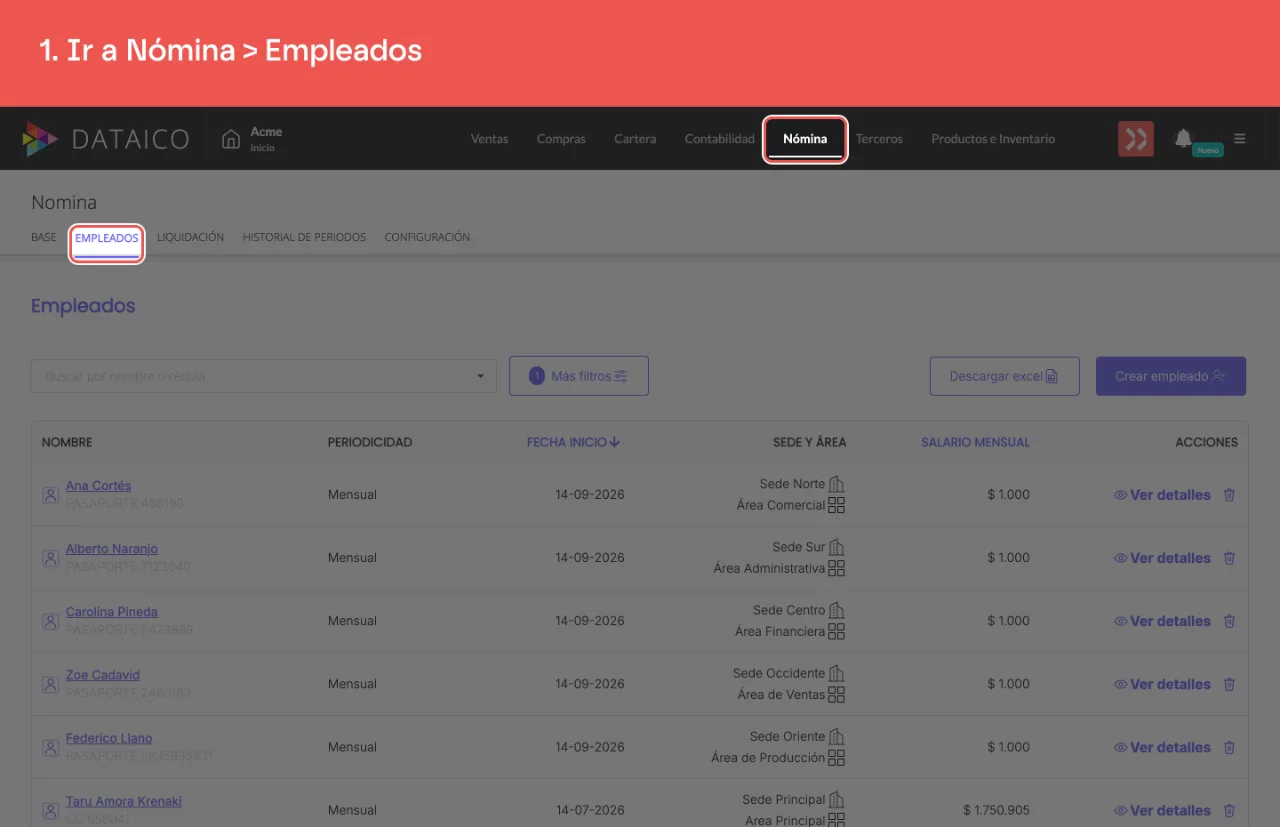The width and height of the screenshot is (1280, 827).
Task: Click the building icon next to Sede Occidente
Action: (x=837, y=673)
